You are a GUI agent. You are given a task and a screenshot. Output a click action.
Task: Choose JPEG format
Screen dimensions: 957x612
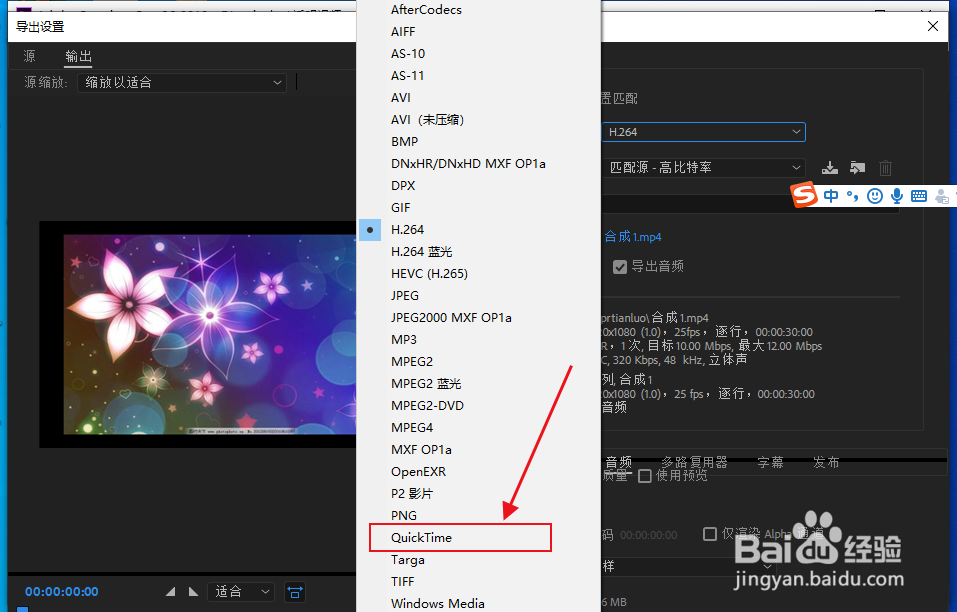(405, 295)
